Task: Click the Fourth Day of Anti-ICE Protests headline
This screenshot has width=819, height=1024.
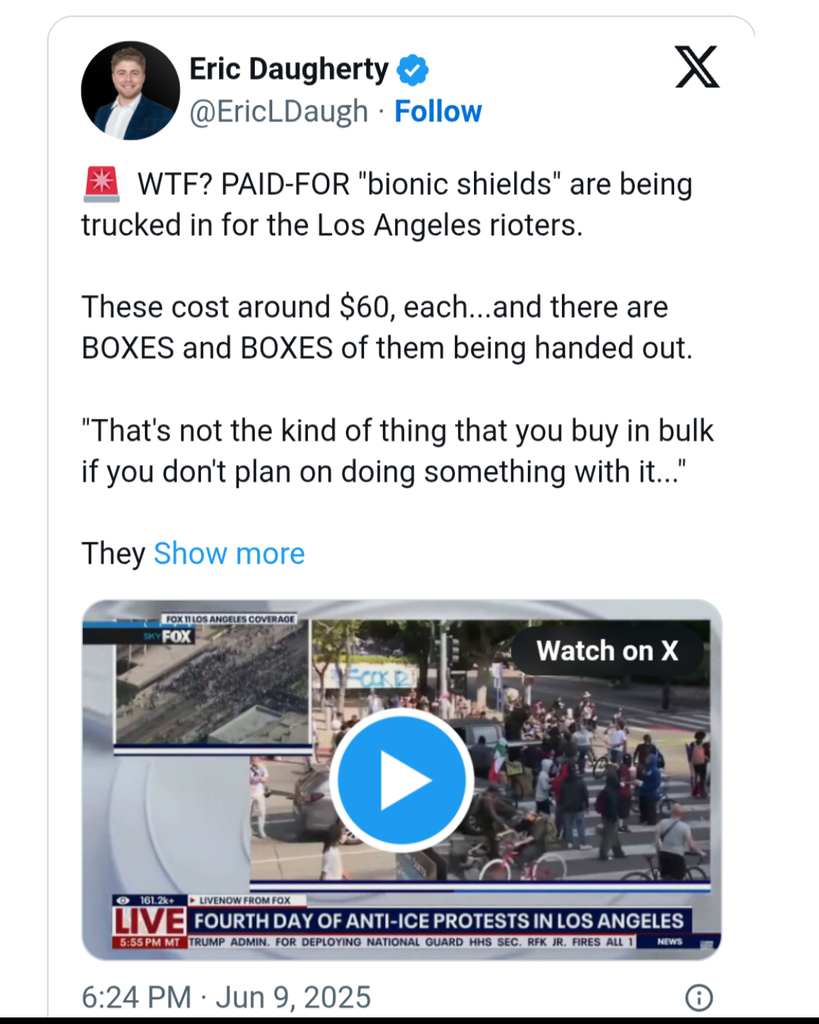Action: (439, 921)
